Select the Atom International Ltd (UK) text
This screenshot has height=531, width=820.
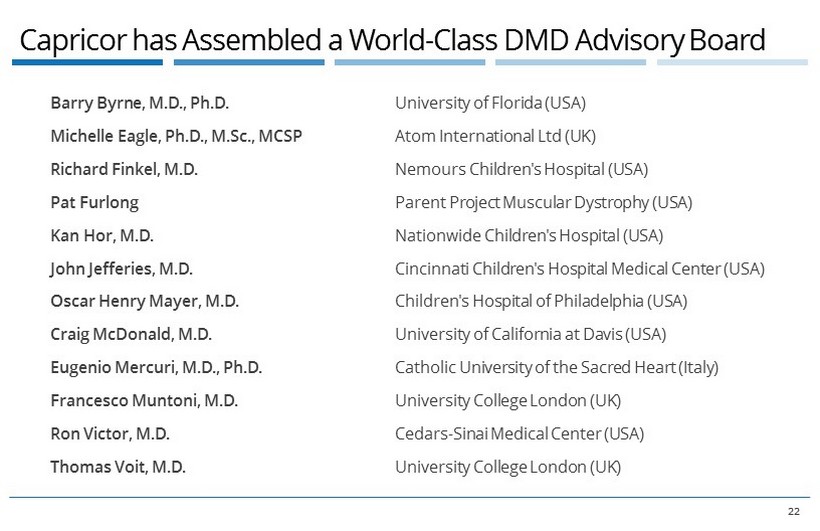[495, 136]
